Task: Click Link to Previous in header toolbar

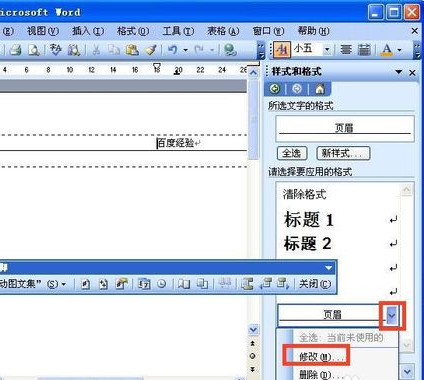Action: (225, 284)
